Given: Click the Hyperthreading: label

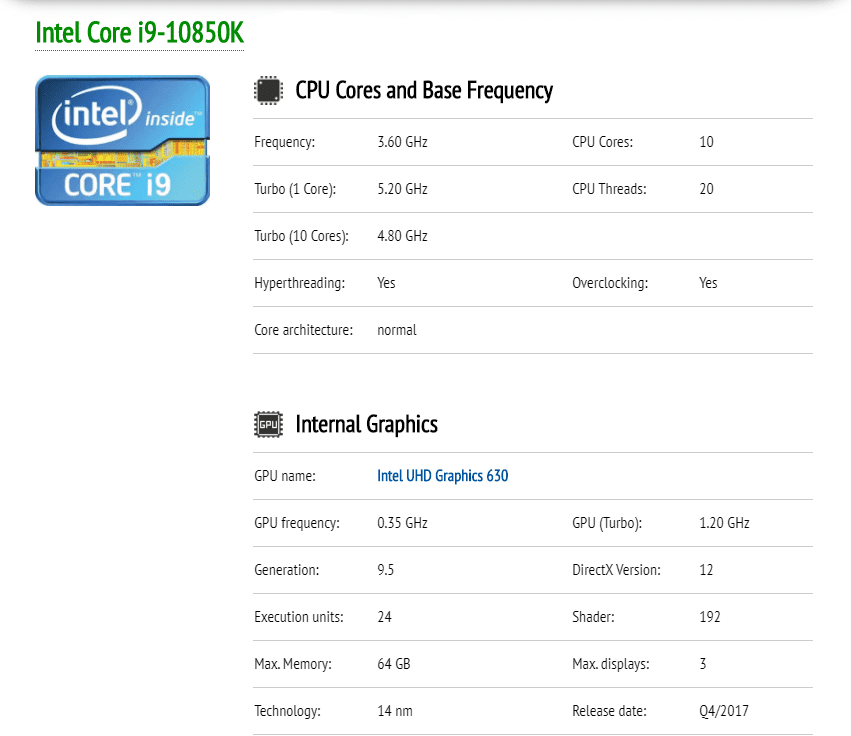Looking at the screenshot, I should tap(300, 283).
